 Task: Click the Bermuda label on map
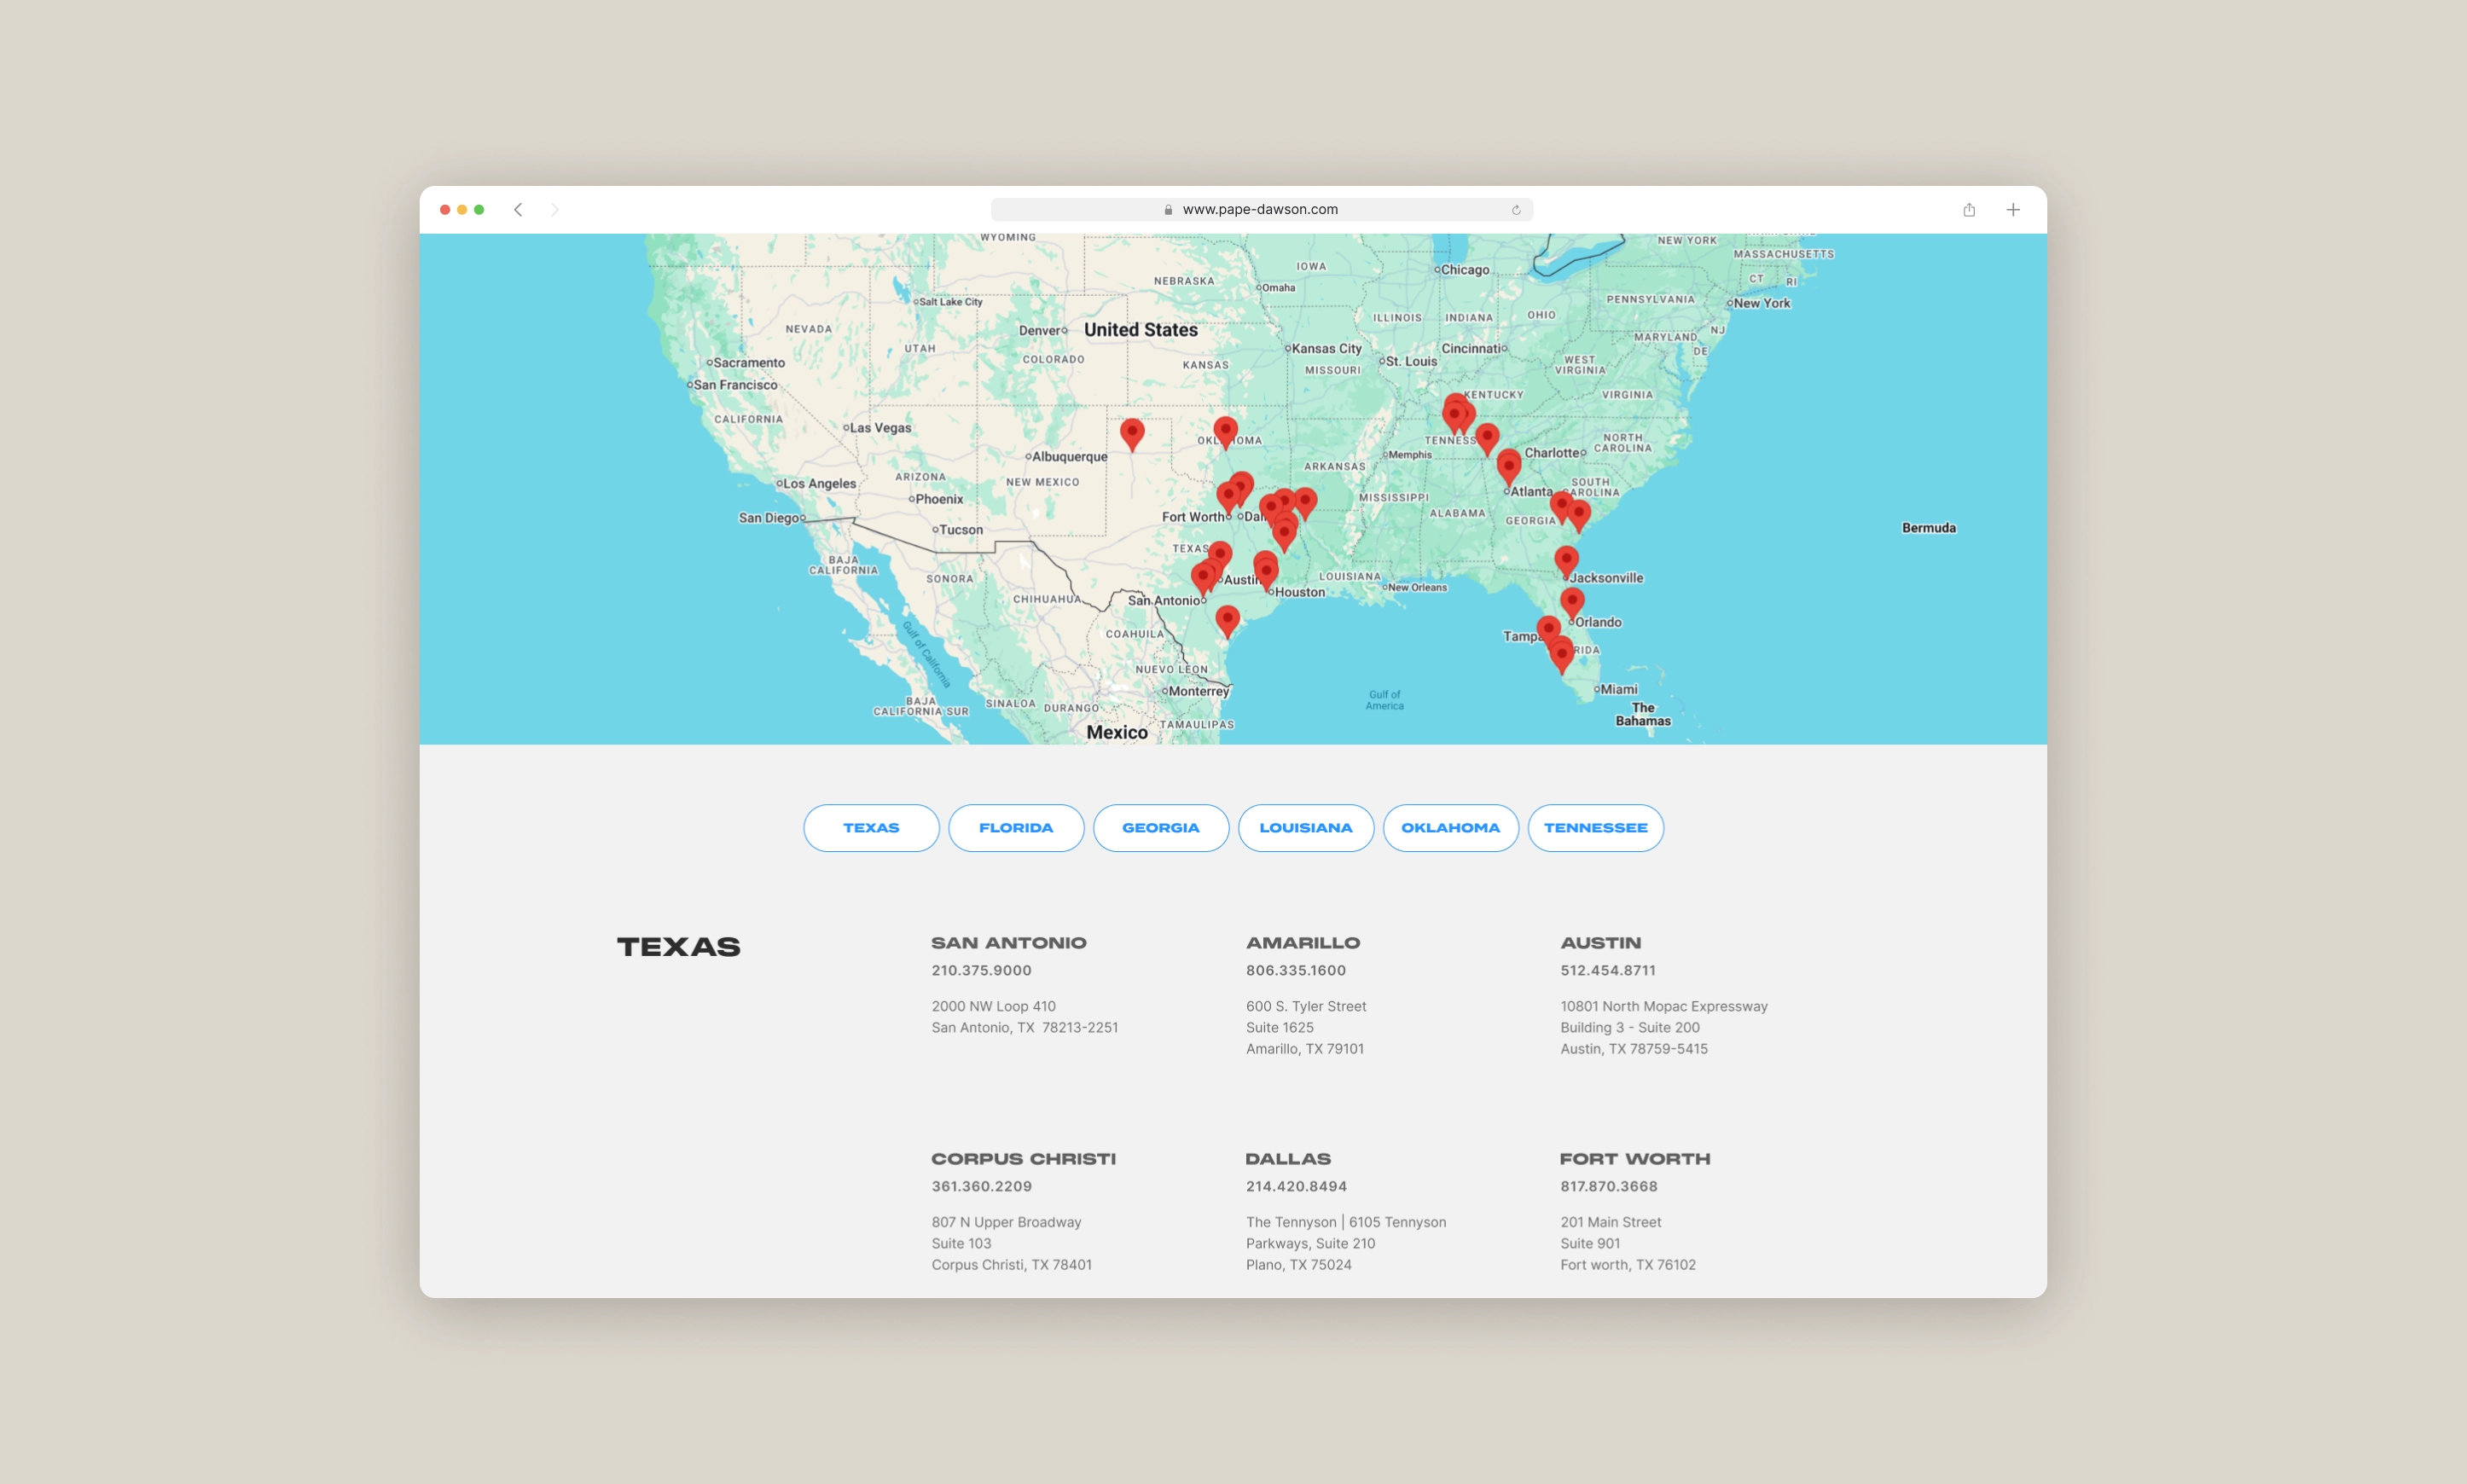click(1929, 528)
